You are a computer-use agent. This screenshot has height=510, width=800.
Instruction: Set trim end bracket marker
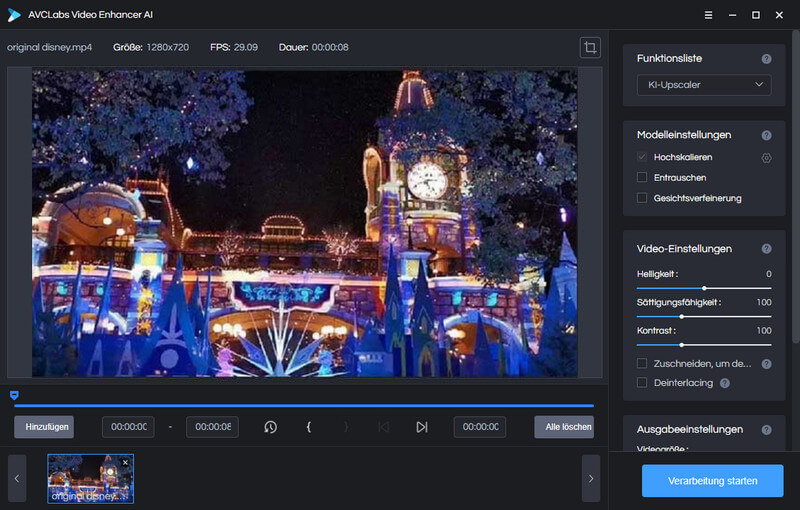tap(346, 427)
